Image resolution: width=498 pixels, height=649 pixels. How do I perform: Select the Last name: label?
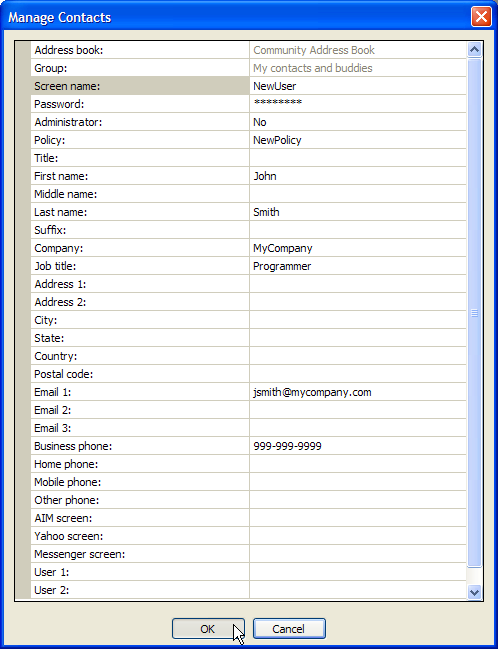click(x=140, y=212)
